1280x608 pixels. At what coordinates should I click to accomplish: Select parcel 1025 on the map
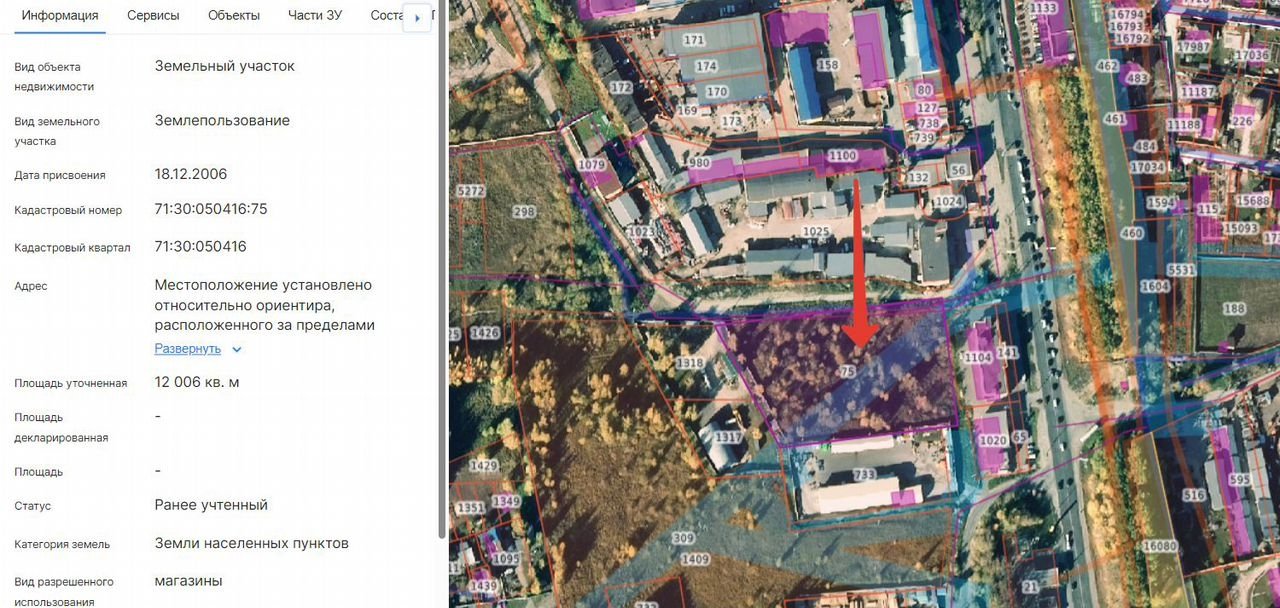[x=816, y=232]
